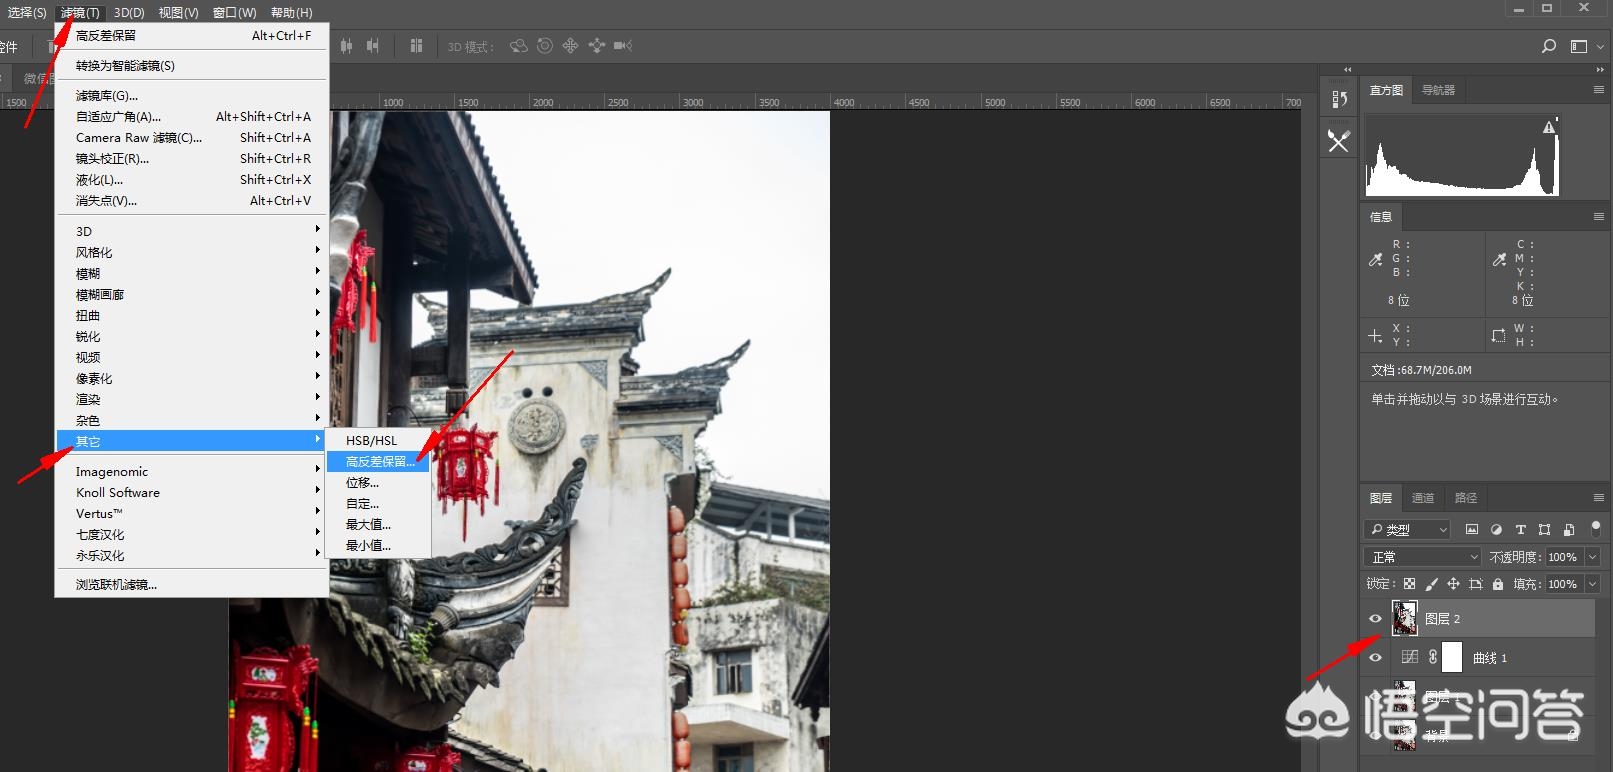
Task: Open 滤镜库(G)... from the filter menu
Action: pyautogui.click(x=107, y=96)
